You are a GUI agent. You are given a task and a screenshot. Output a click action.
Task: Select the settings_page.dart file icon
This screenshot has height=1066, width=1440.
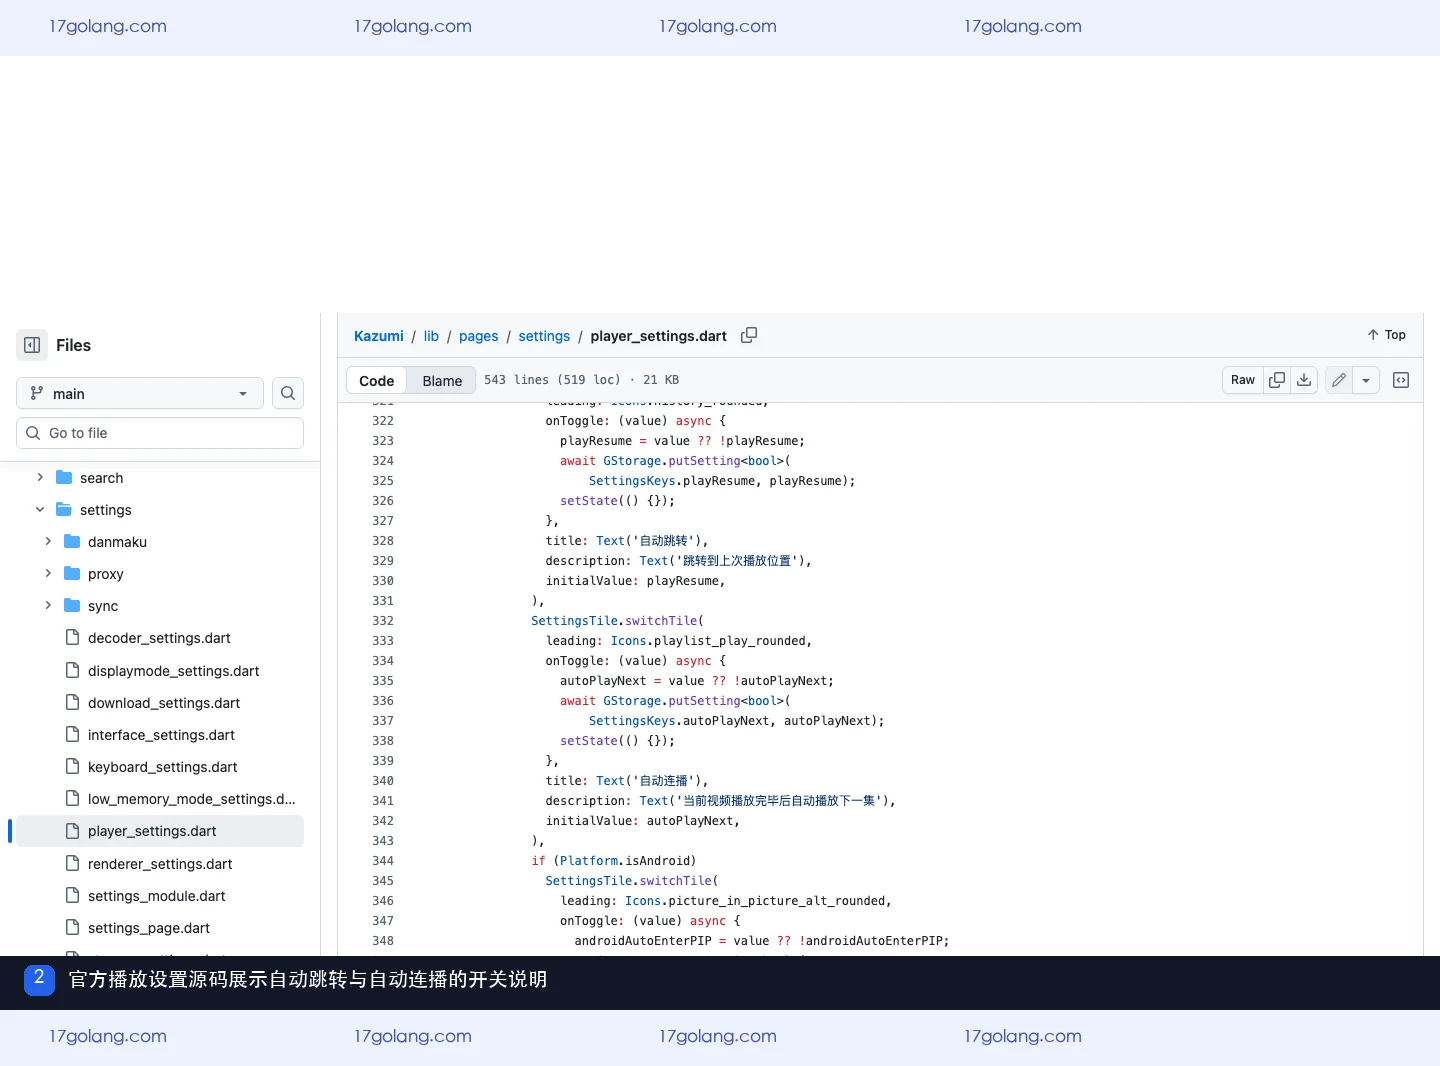[x=72, y=927]
